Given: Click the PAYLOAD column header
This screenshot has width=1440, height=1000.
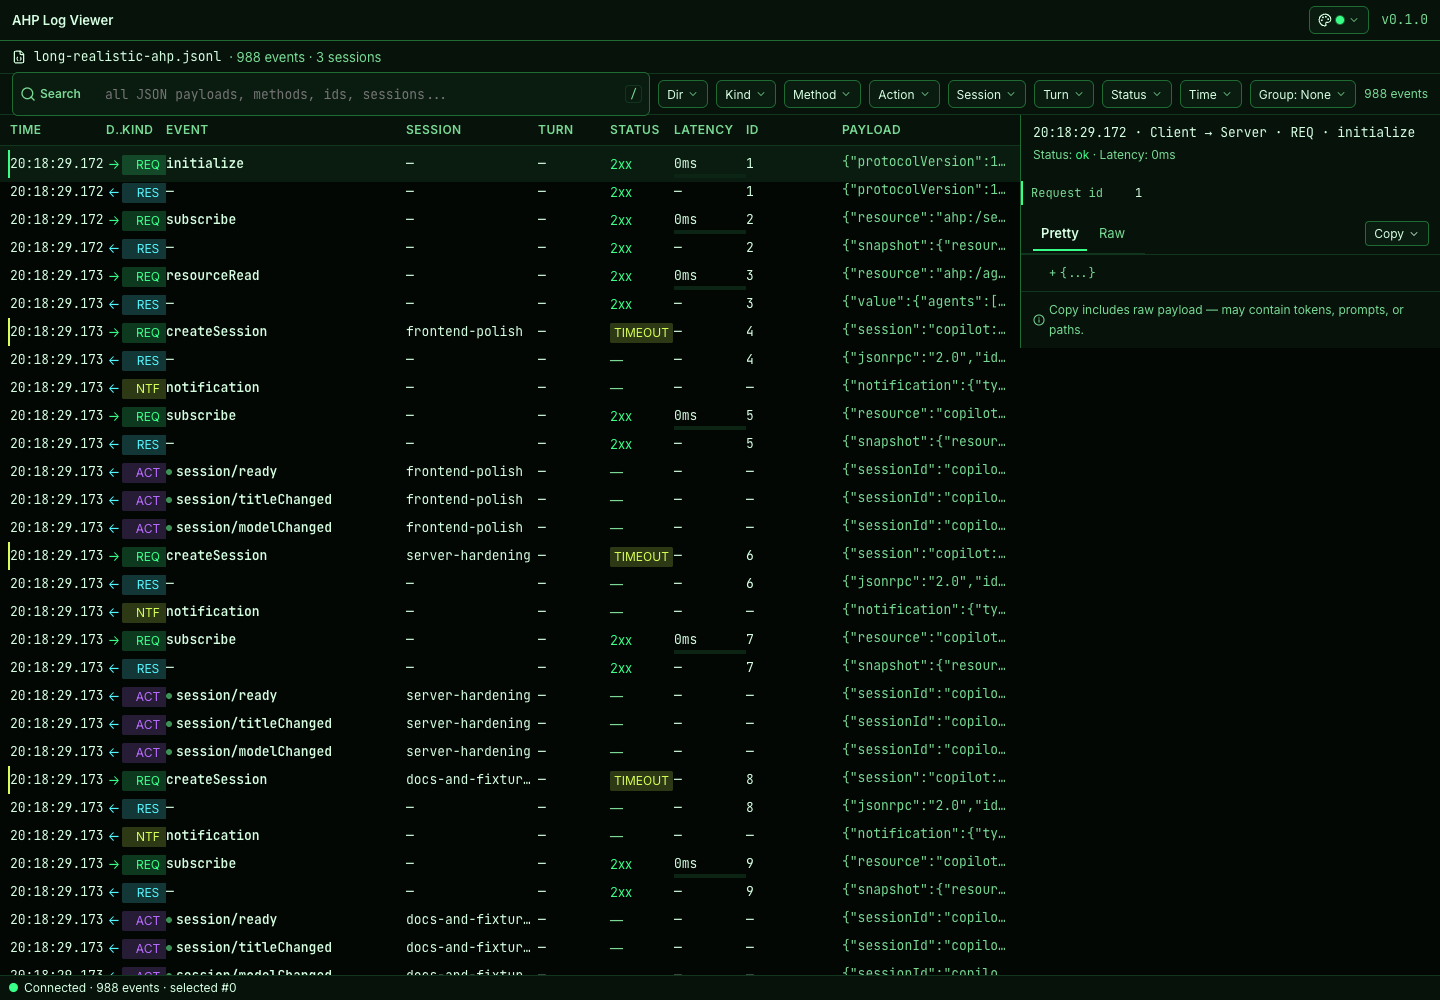Looking at the screenshot, I should click(871, 130).
